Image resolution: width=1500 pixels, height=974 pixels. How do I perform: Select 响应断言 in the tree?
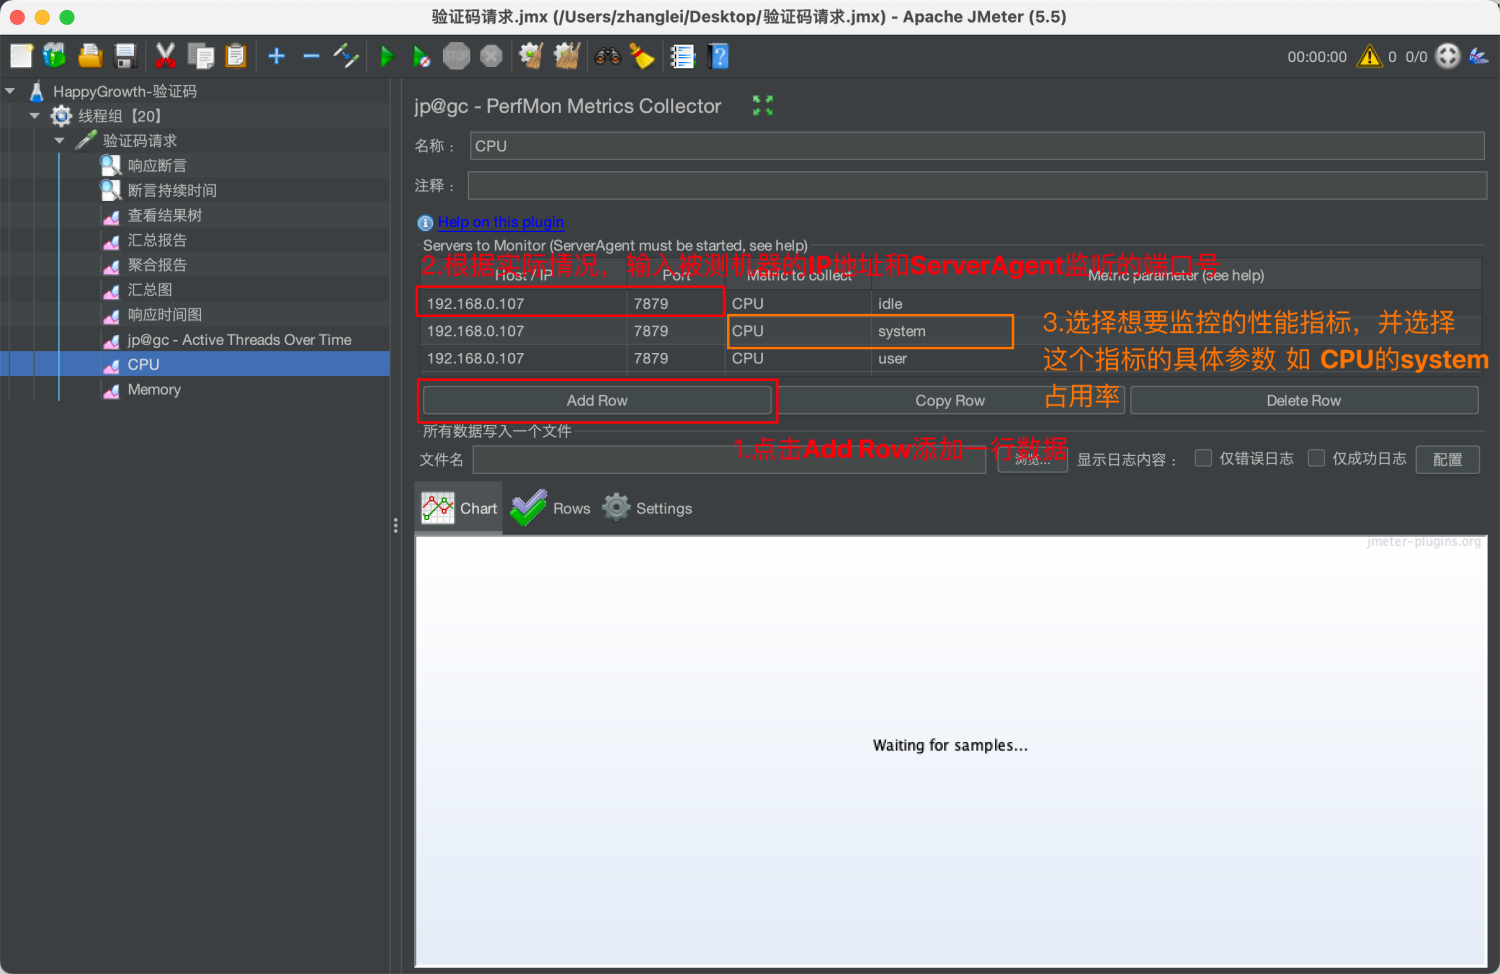157,166
